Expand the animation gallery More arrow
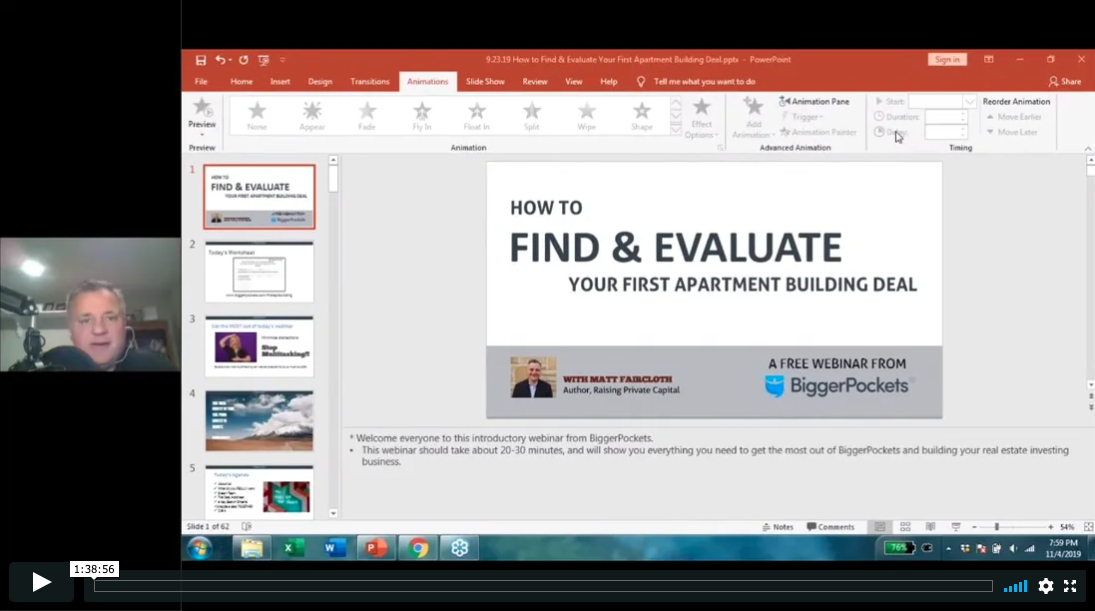This screenshot has width=1095, height=611. pos(676,129)
